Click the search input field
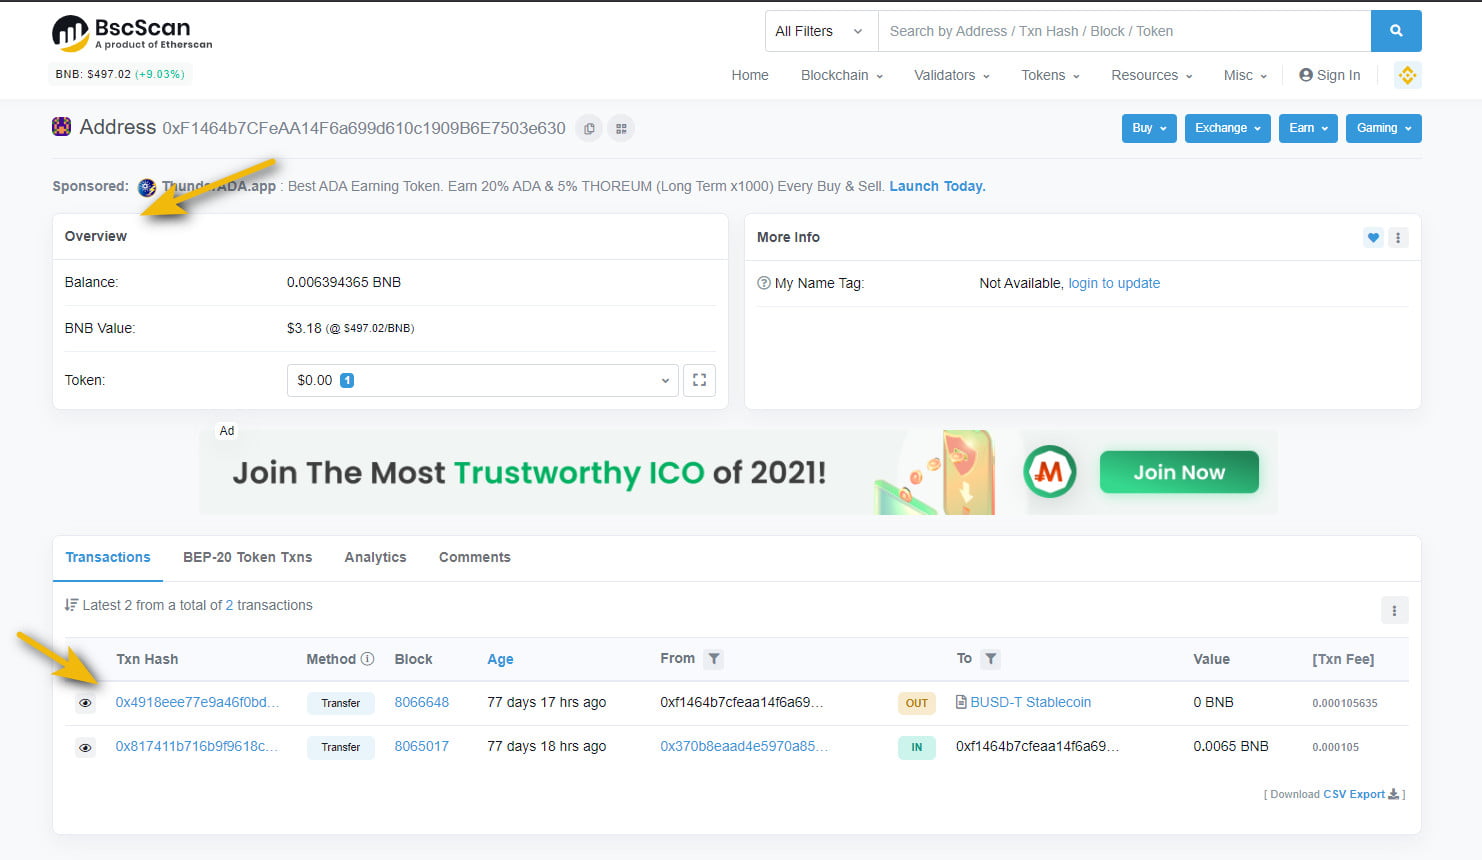Screen dimensions: 1482x860 1124,31
